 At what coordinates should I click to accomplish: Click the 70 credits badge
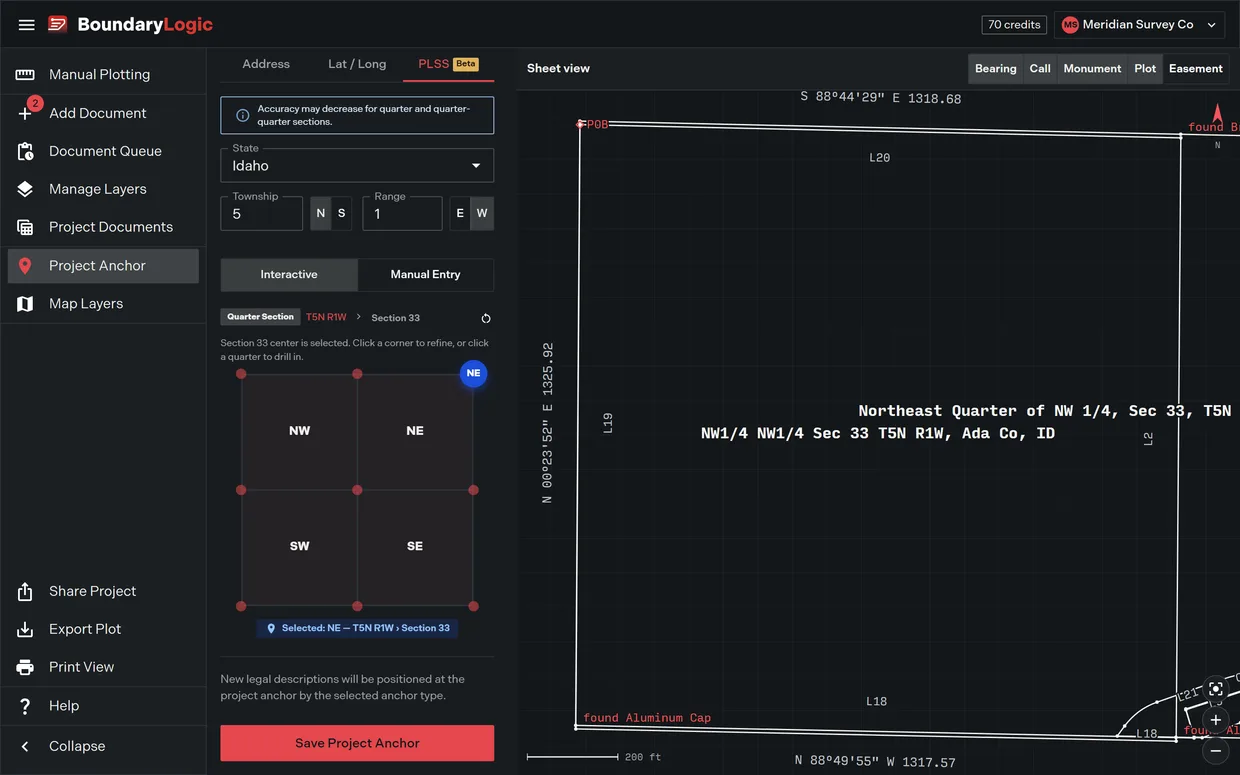1015,25
